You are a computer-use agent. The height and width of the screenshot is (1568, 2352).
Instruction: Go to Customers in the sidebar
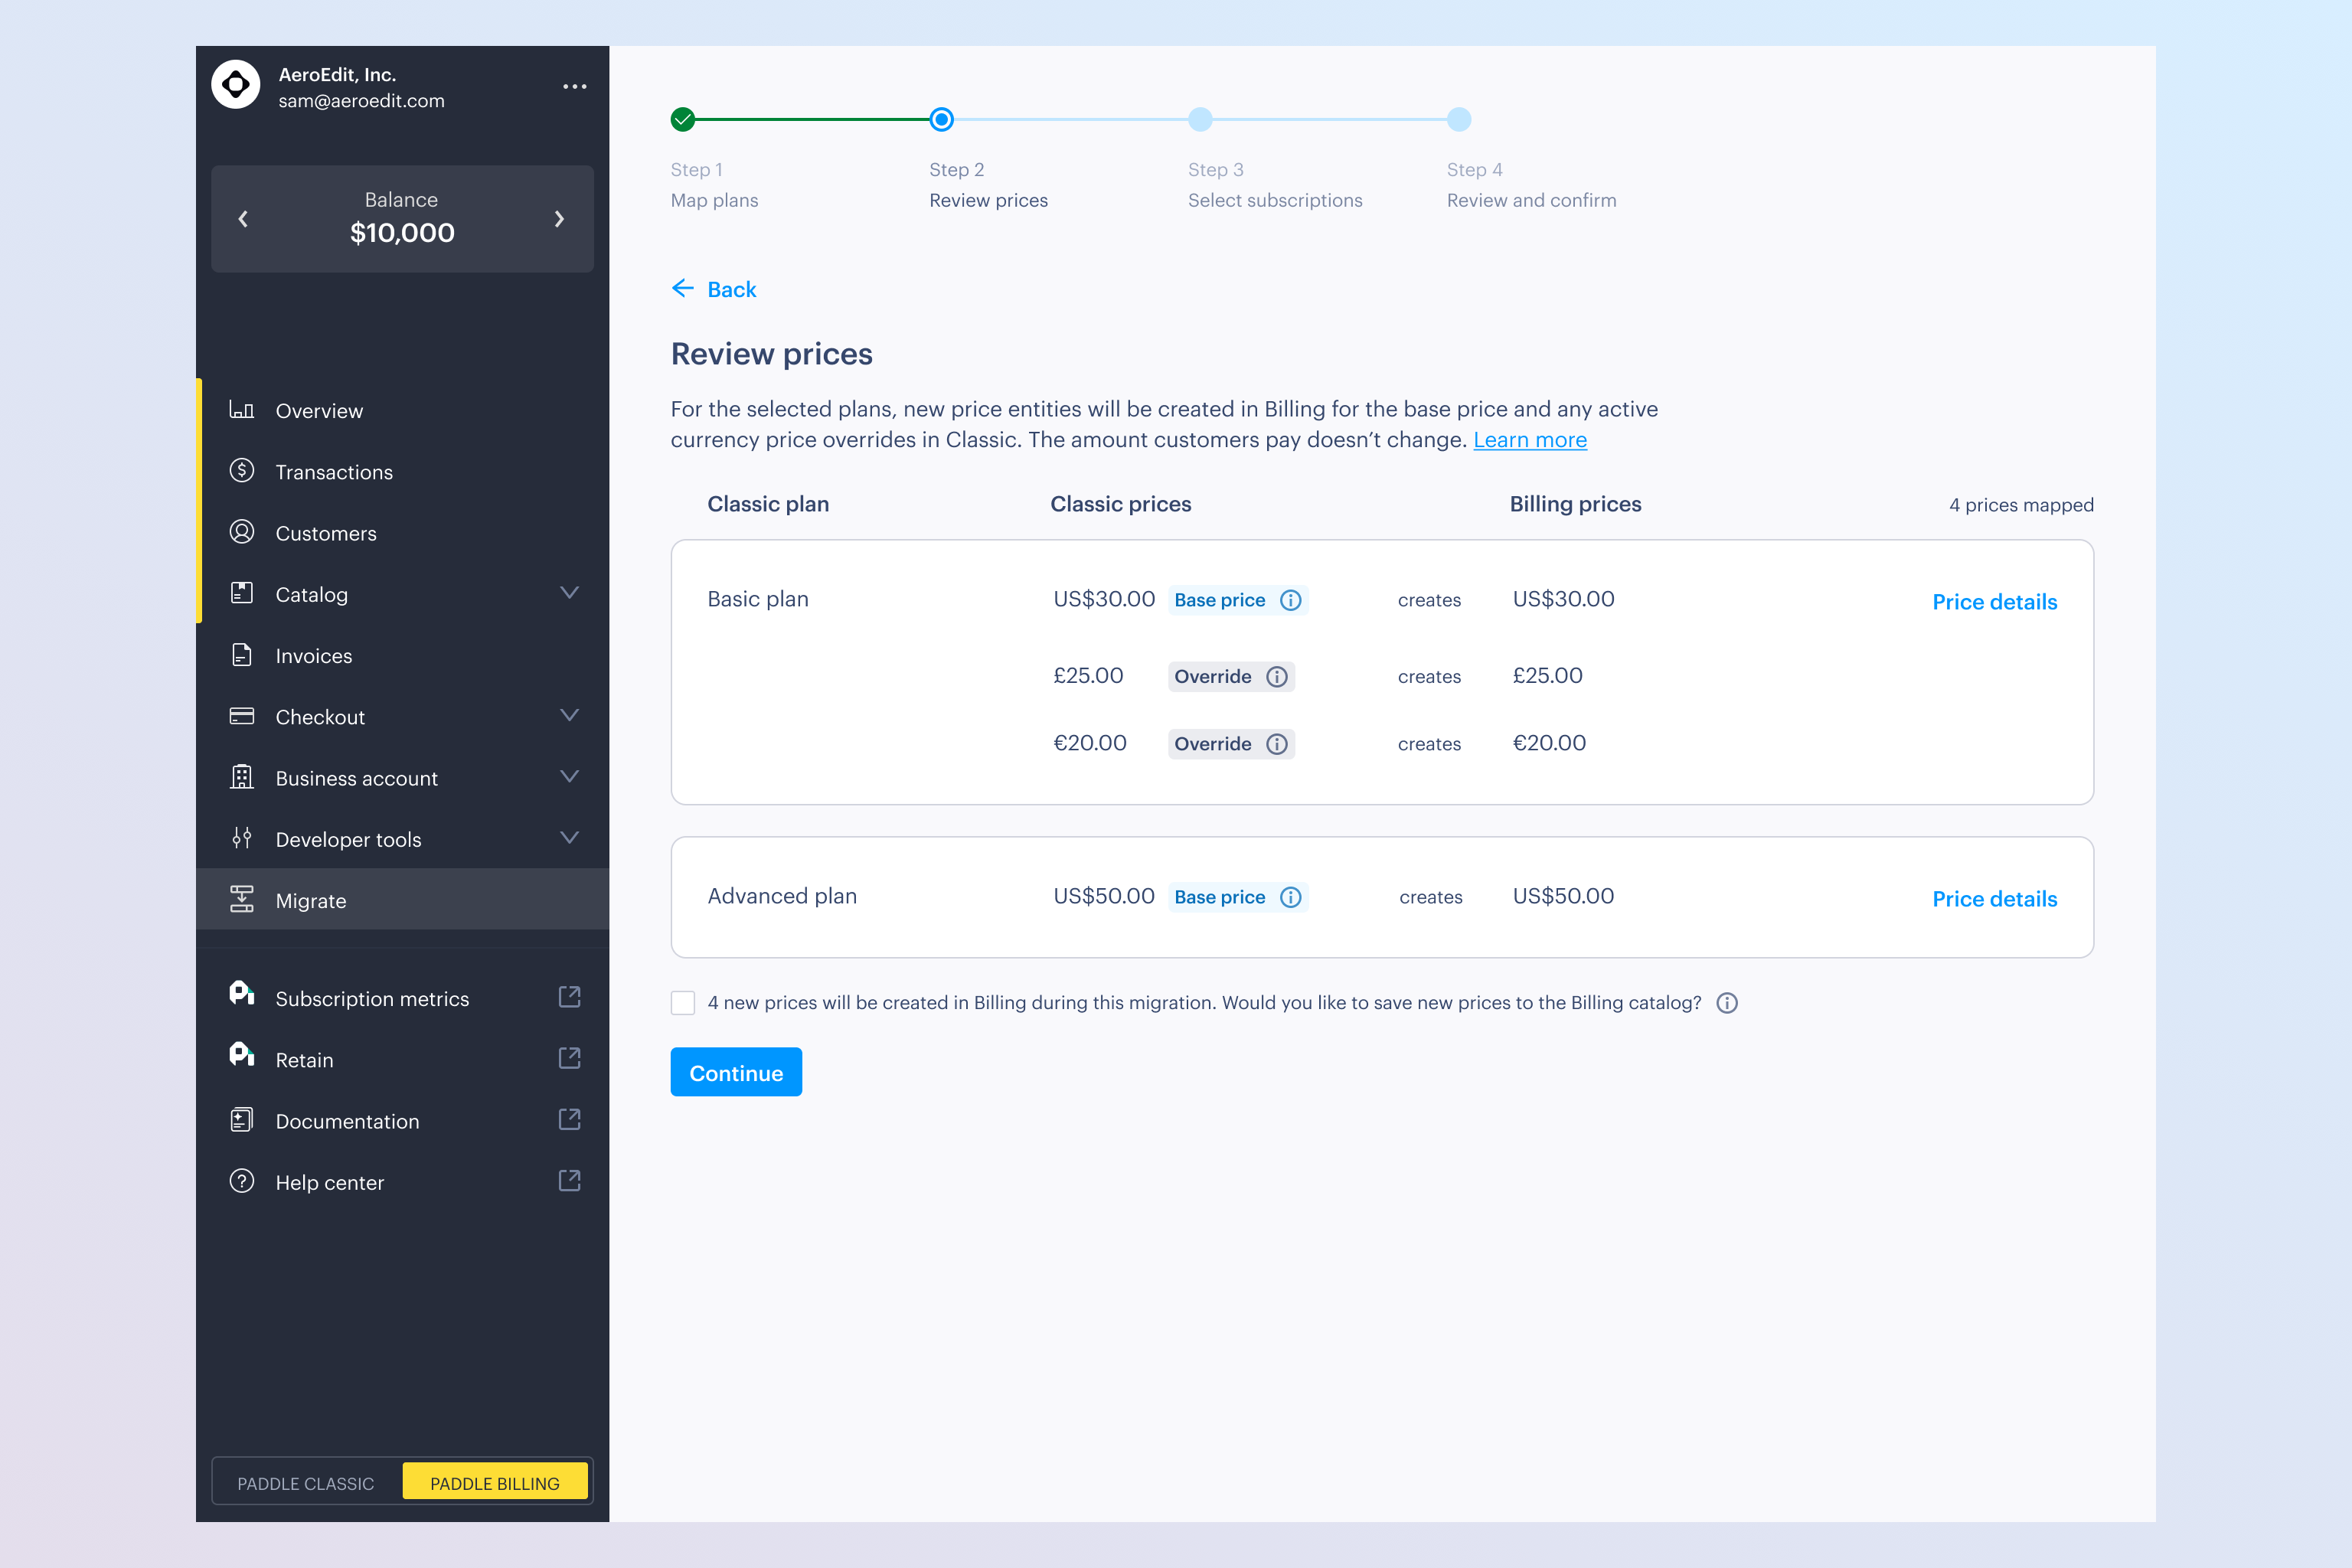coord(326,533)
